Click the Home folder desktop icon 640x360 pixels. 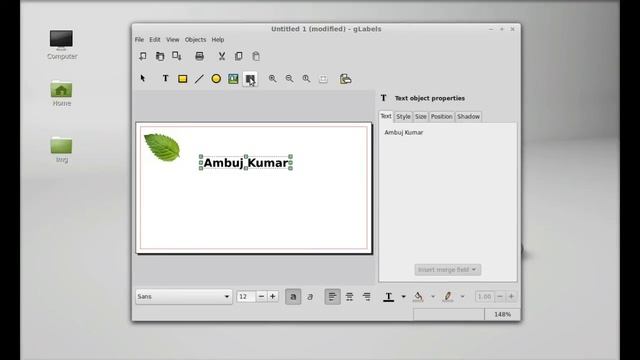click(62, 93)
